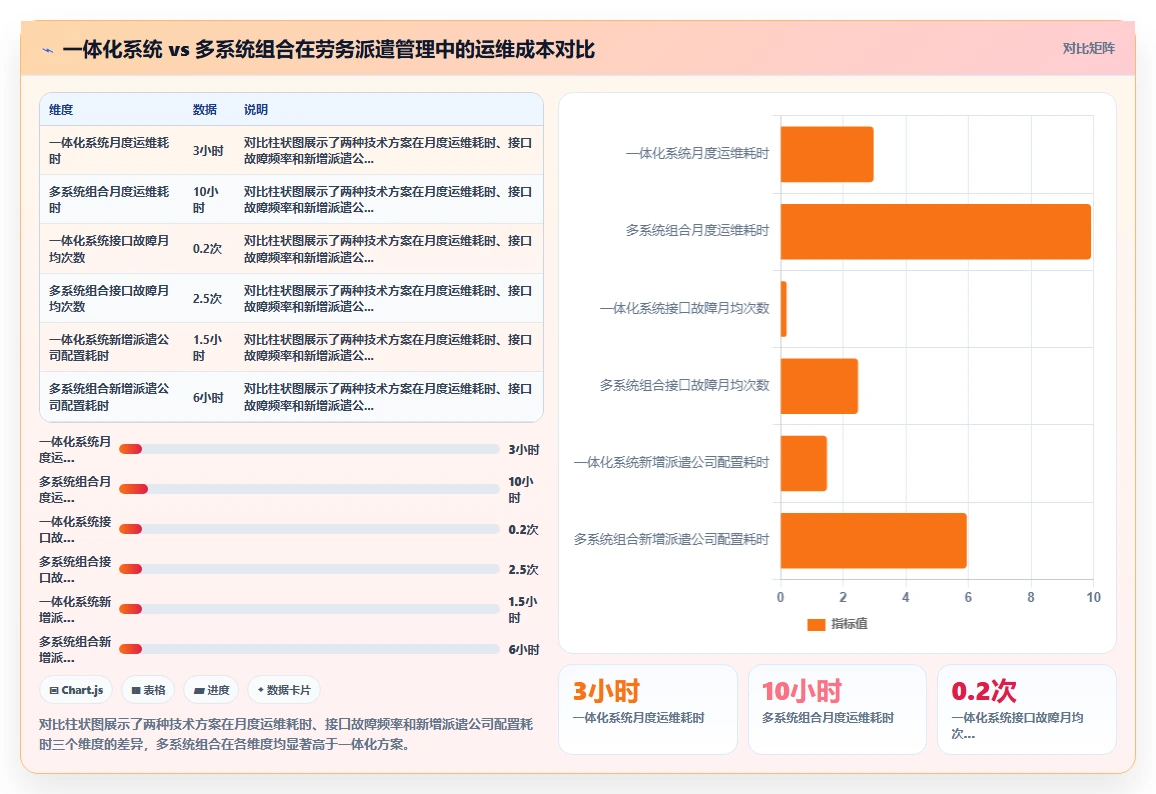The width and height of the screenshot is (1156, 794).
Task: Select the 表格 tag chip
Action: [148, 690]
